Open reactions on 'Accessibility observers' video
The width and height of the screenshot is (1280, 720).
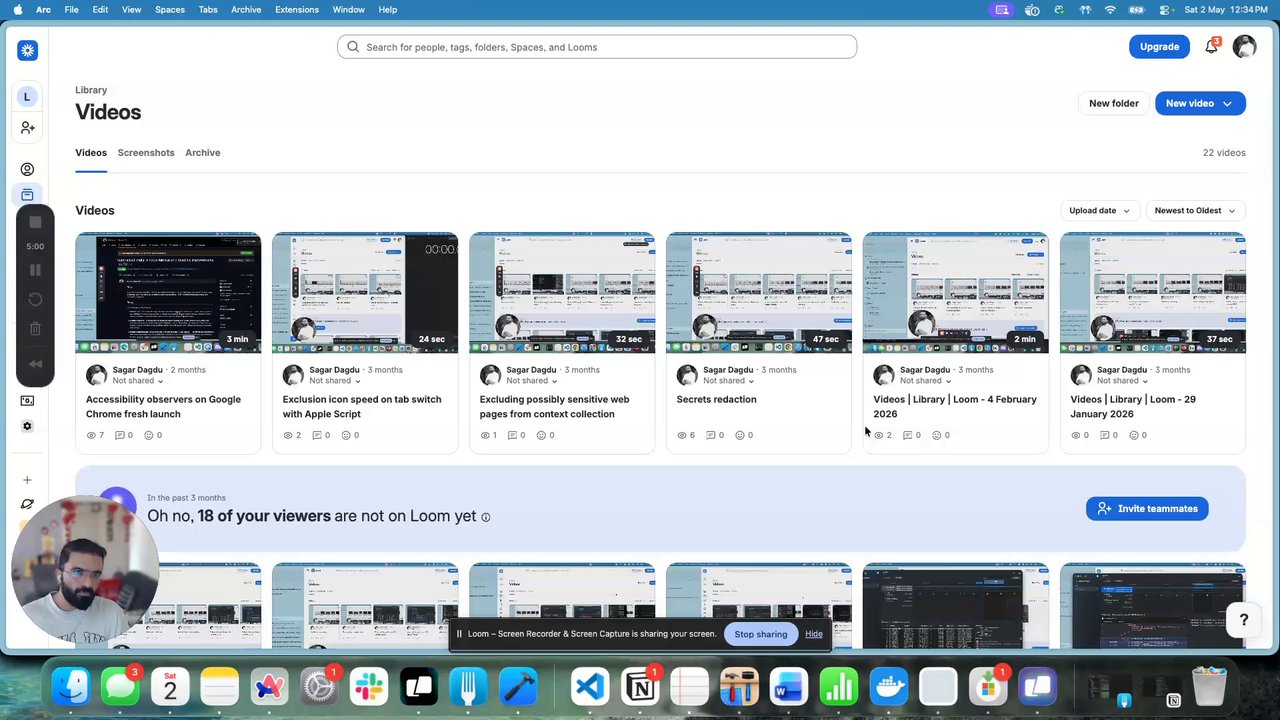[x=153, y=435]
